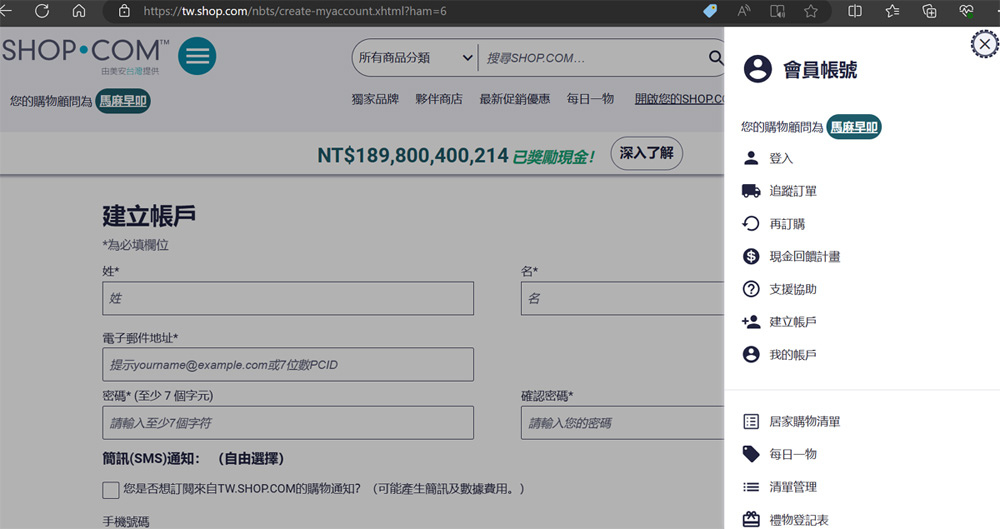1000x529 pixels.
Task: Open 居家購物清單 link in panel
Action: point(805,421)
